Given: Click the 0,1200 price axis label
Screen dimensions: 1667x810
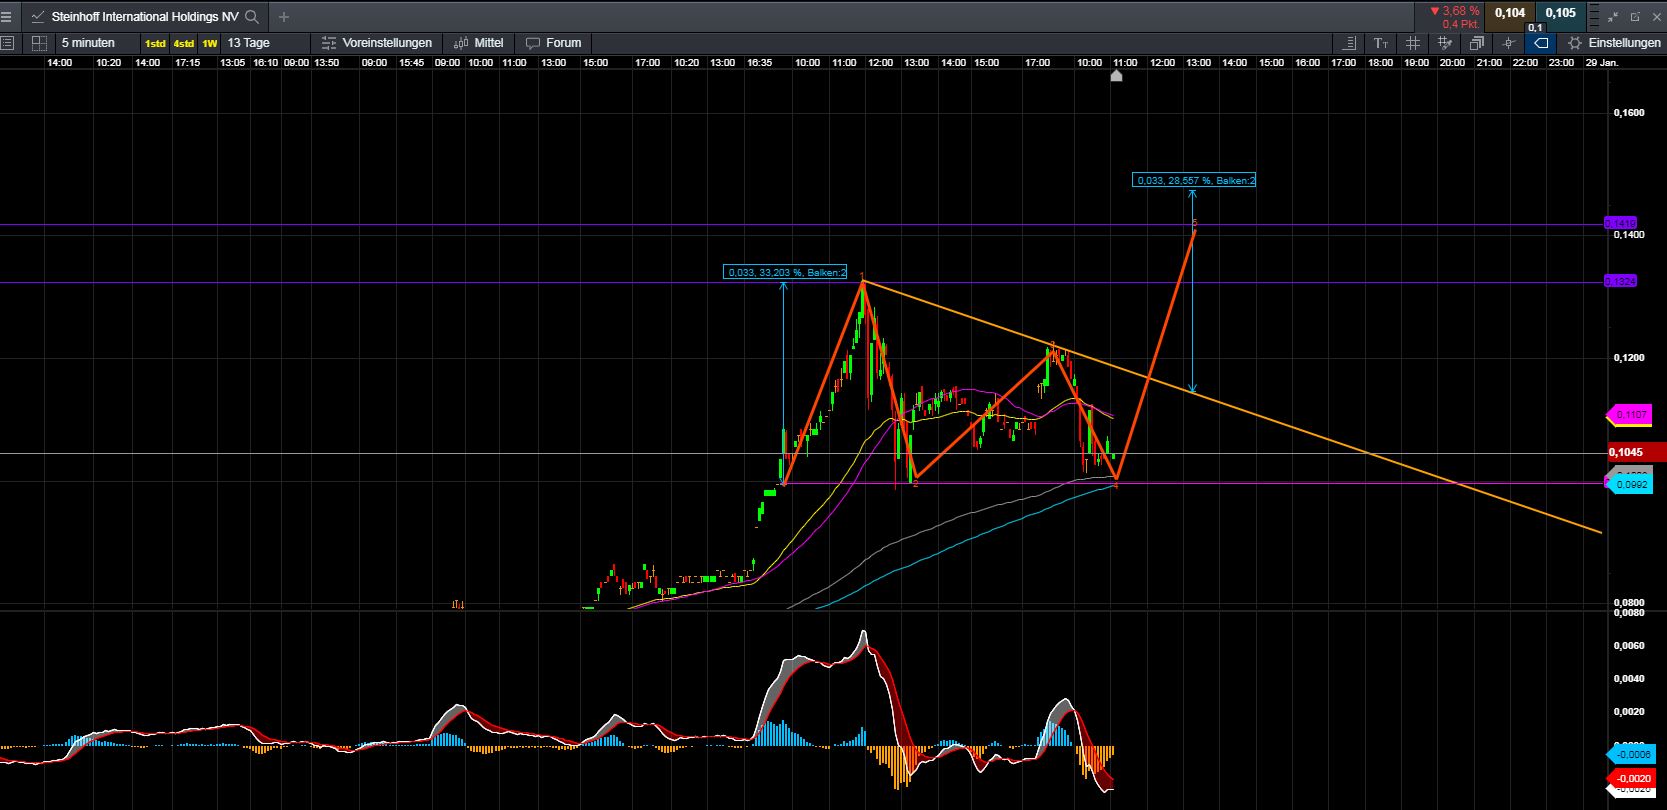Looking at the screenshot, I should pyautogui.click(x=1629, y=358).
